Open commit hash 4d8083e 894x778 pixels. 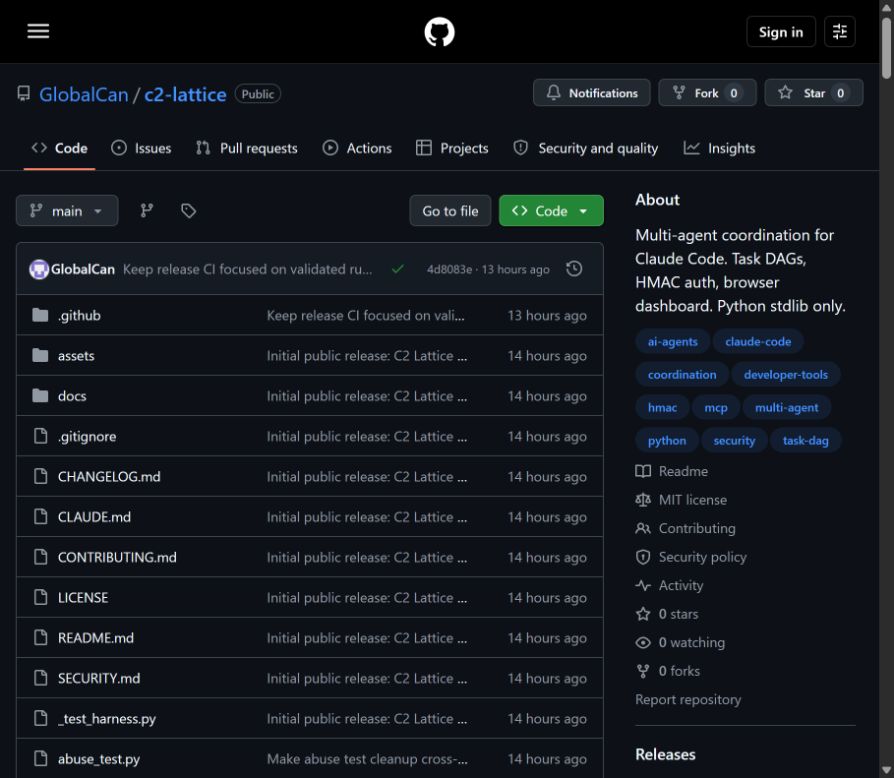tap(449, 269)
